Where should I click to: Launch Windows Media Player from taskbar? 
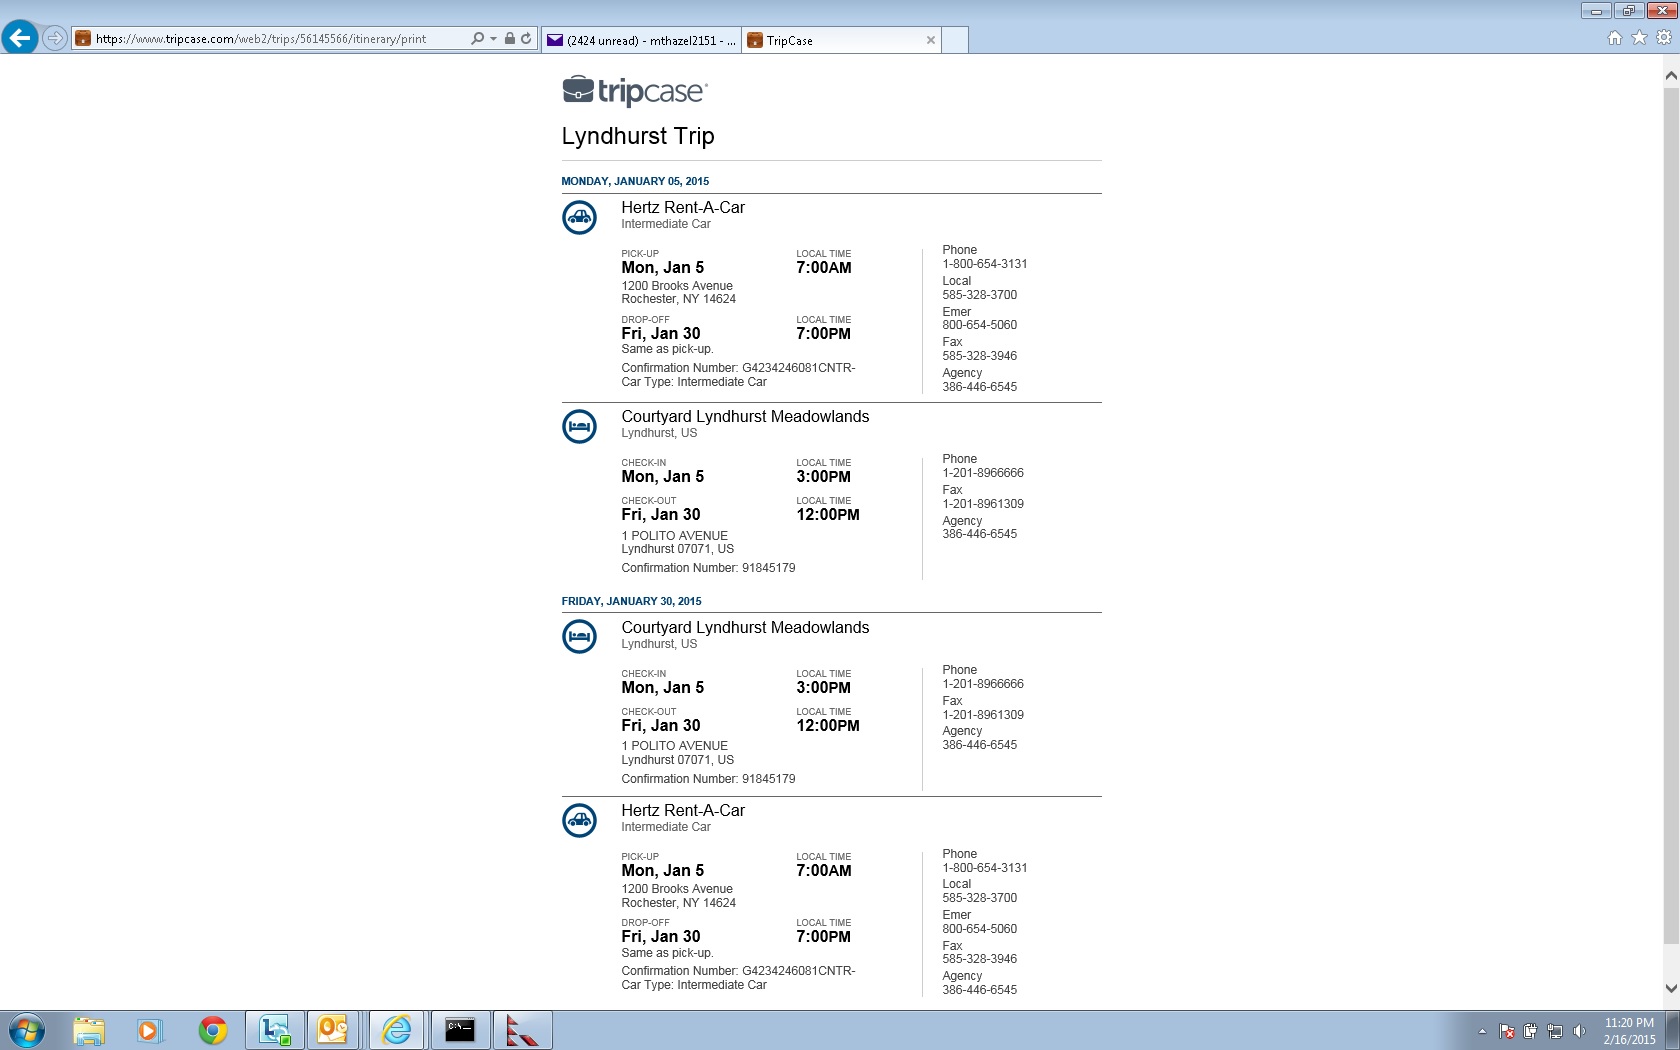149,1030
